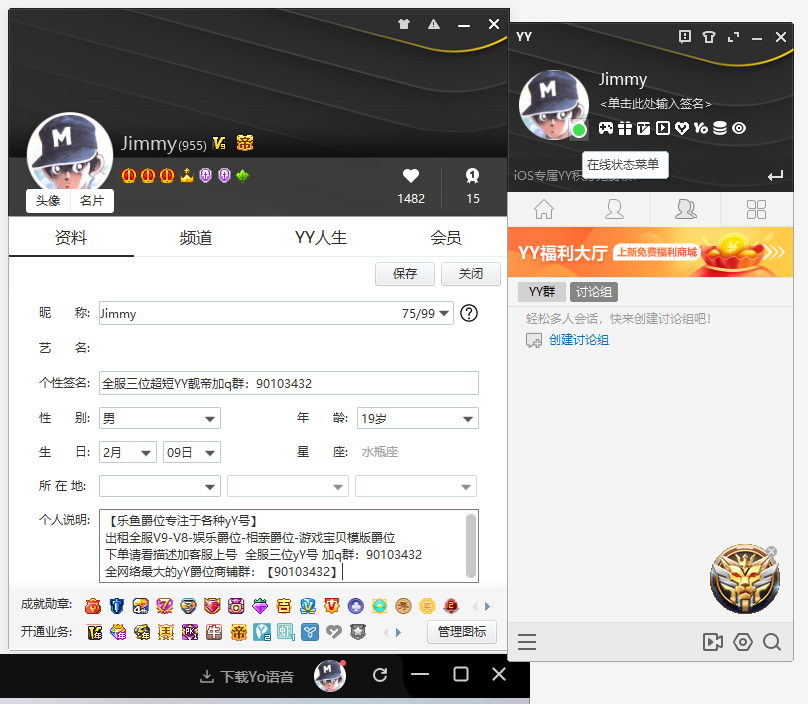Switch to the 频道 tab
This screenshot has height=704, width=808.
tap(196, 238)
